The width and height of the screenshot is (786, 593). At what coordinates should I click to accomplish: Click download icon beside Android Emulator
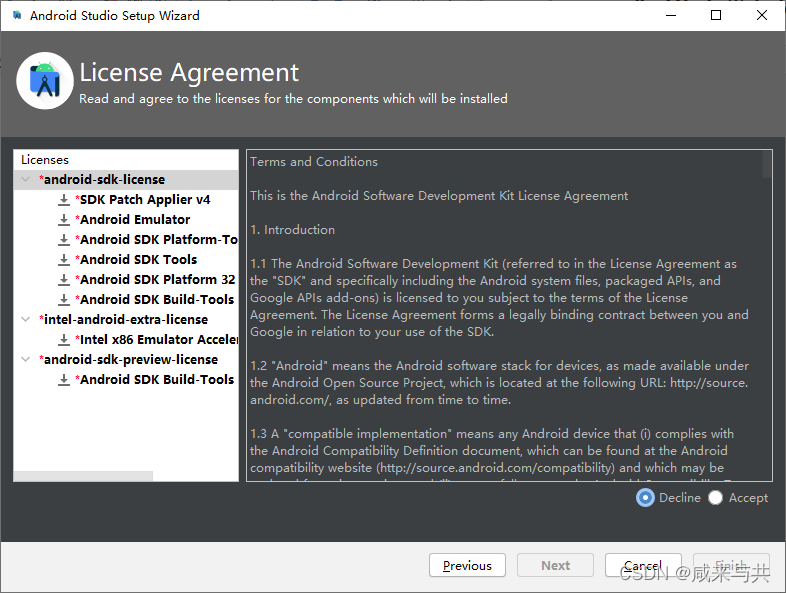pos(64,220)
